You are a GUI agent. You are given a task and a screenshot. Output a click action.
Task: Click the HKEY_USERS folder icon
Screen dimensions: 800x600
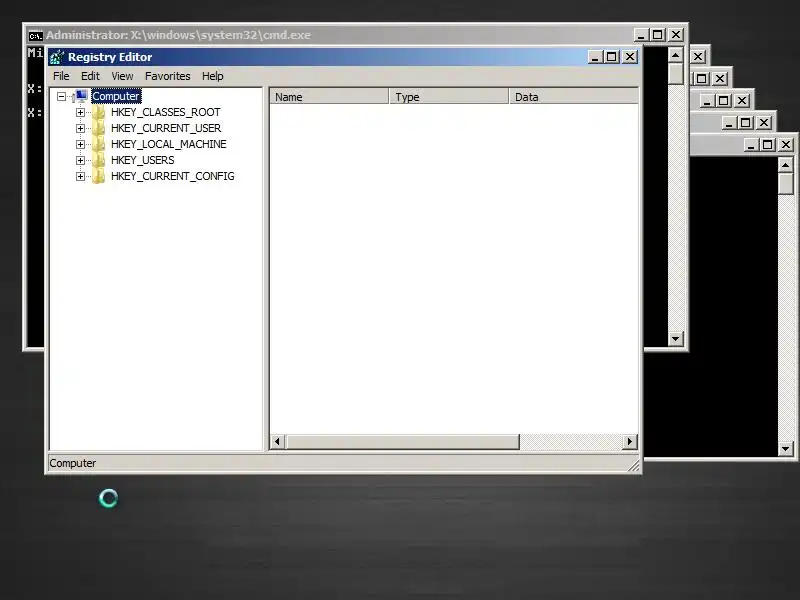click(x=98, y=160)
